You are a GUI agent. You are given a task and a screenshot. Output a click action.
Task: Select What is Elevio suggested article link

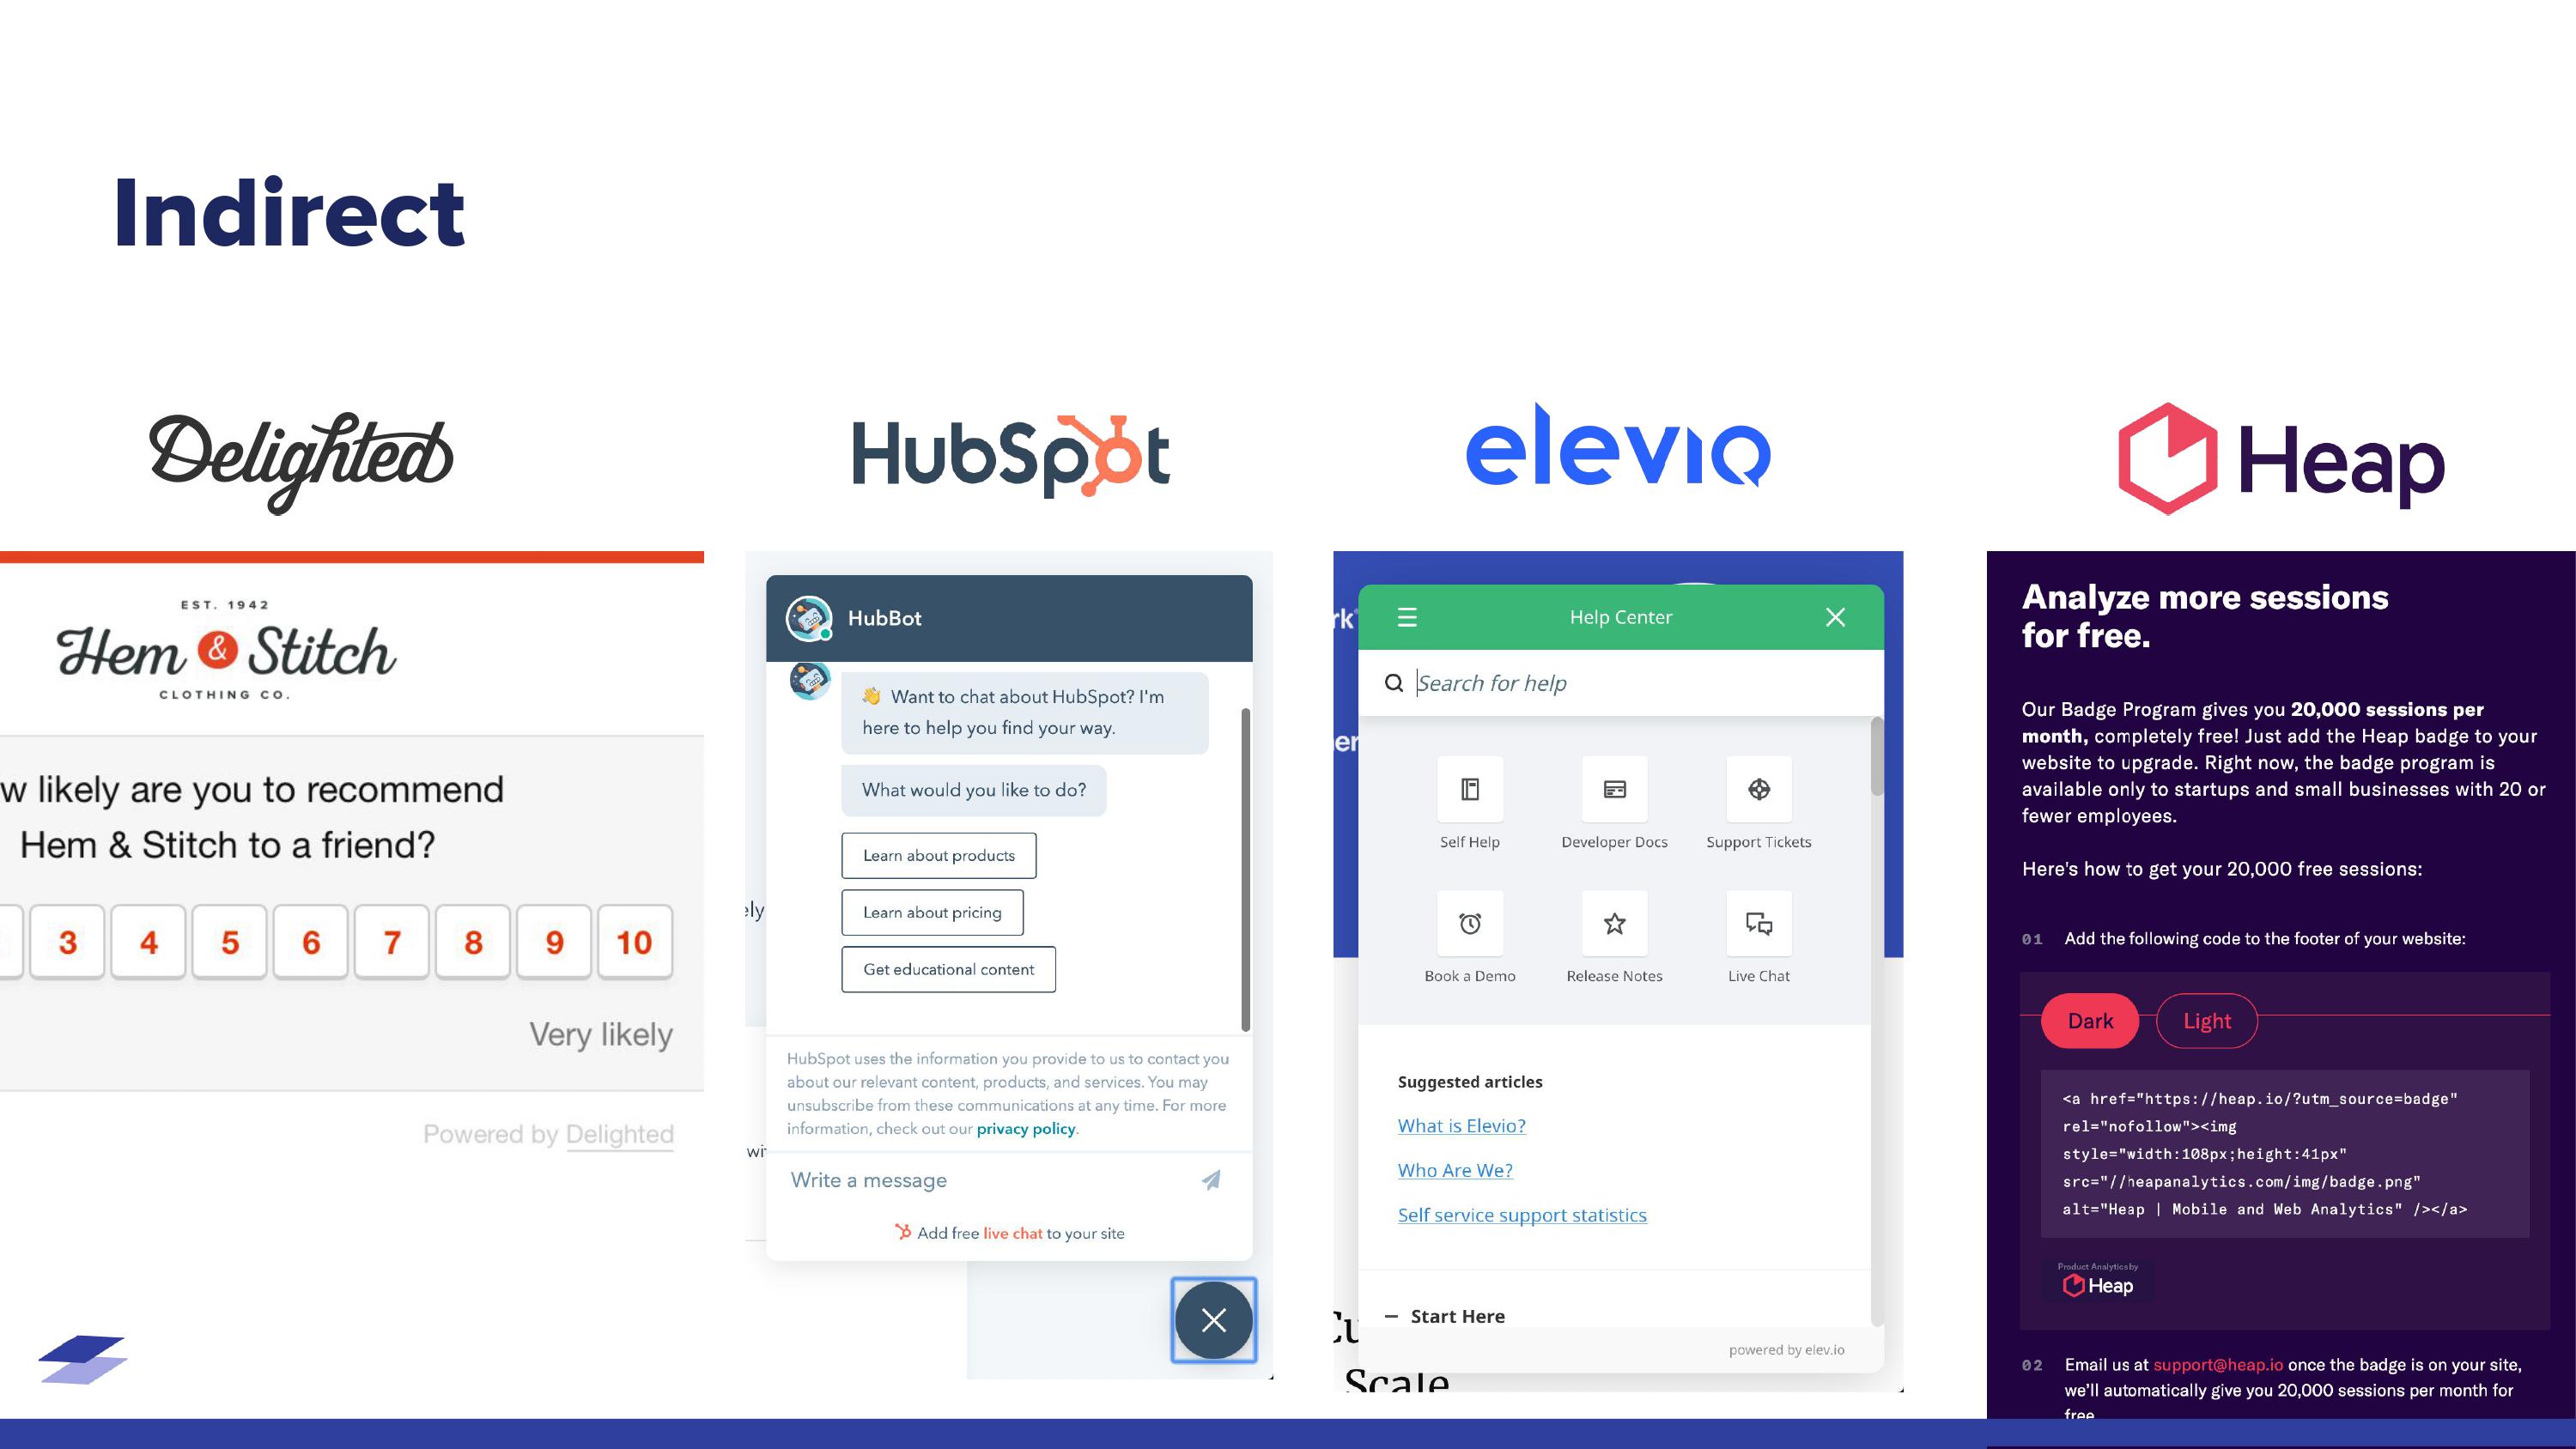[1460, 1125]
